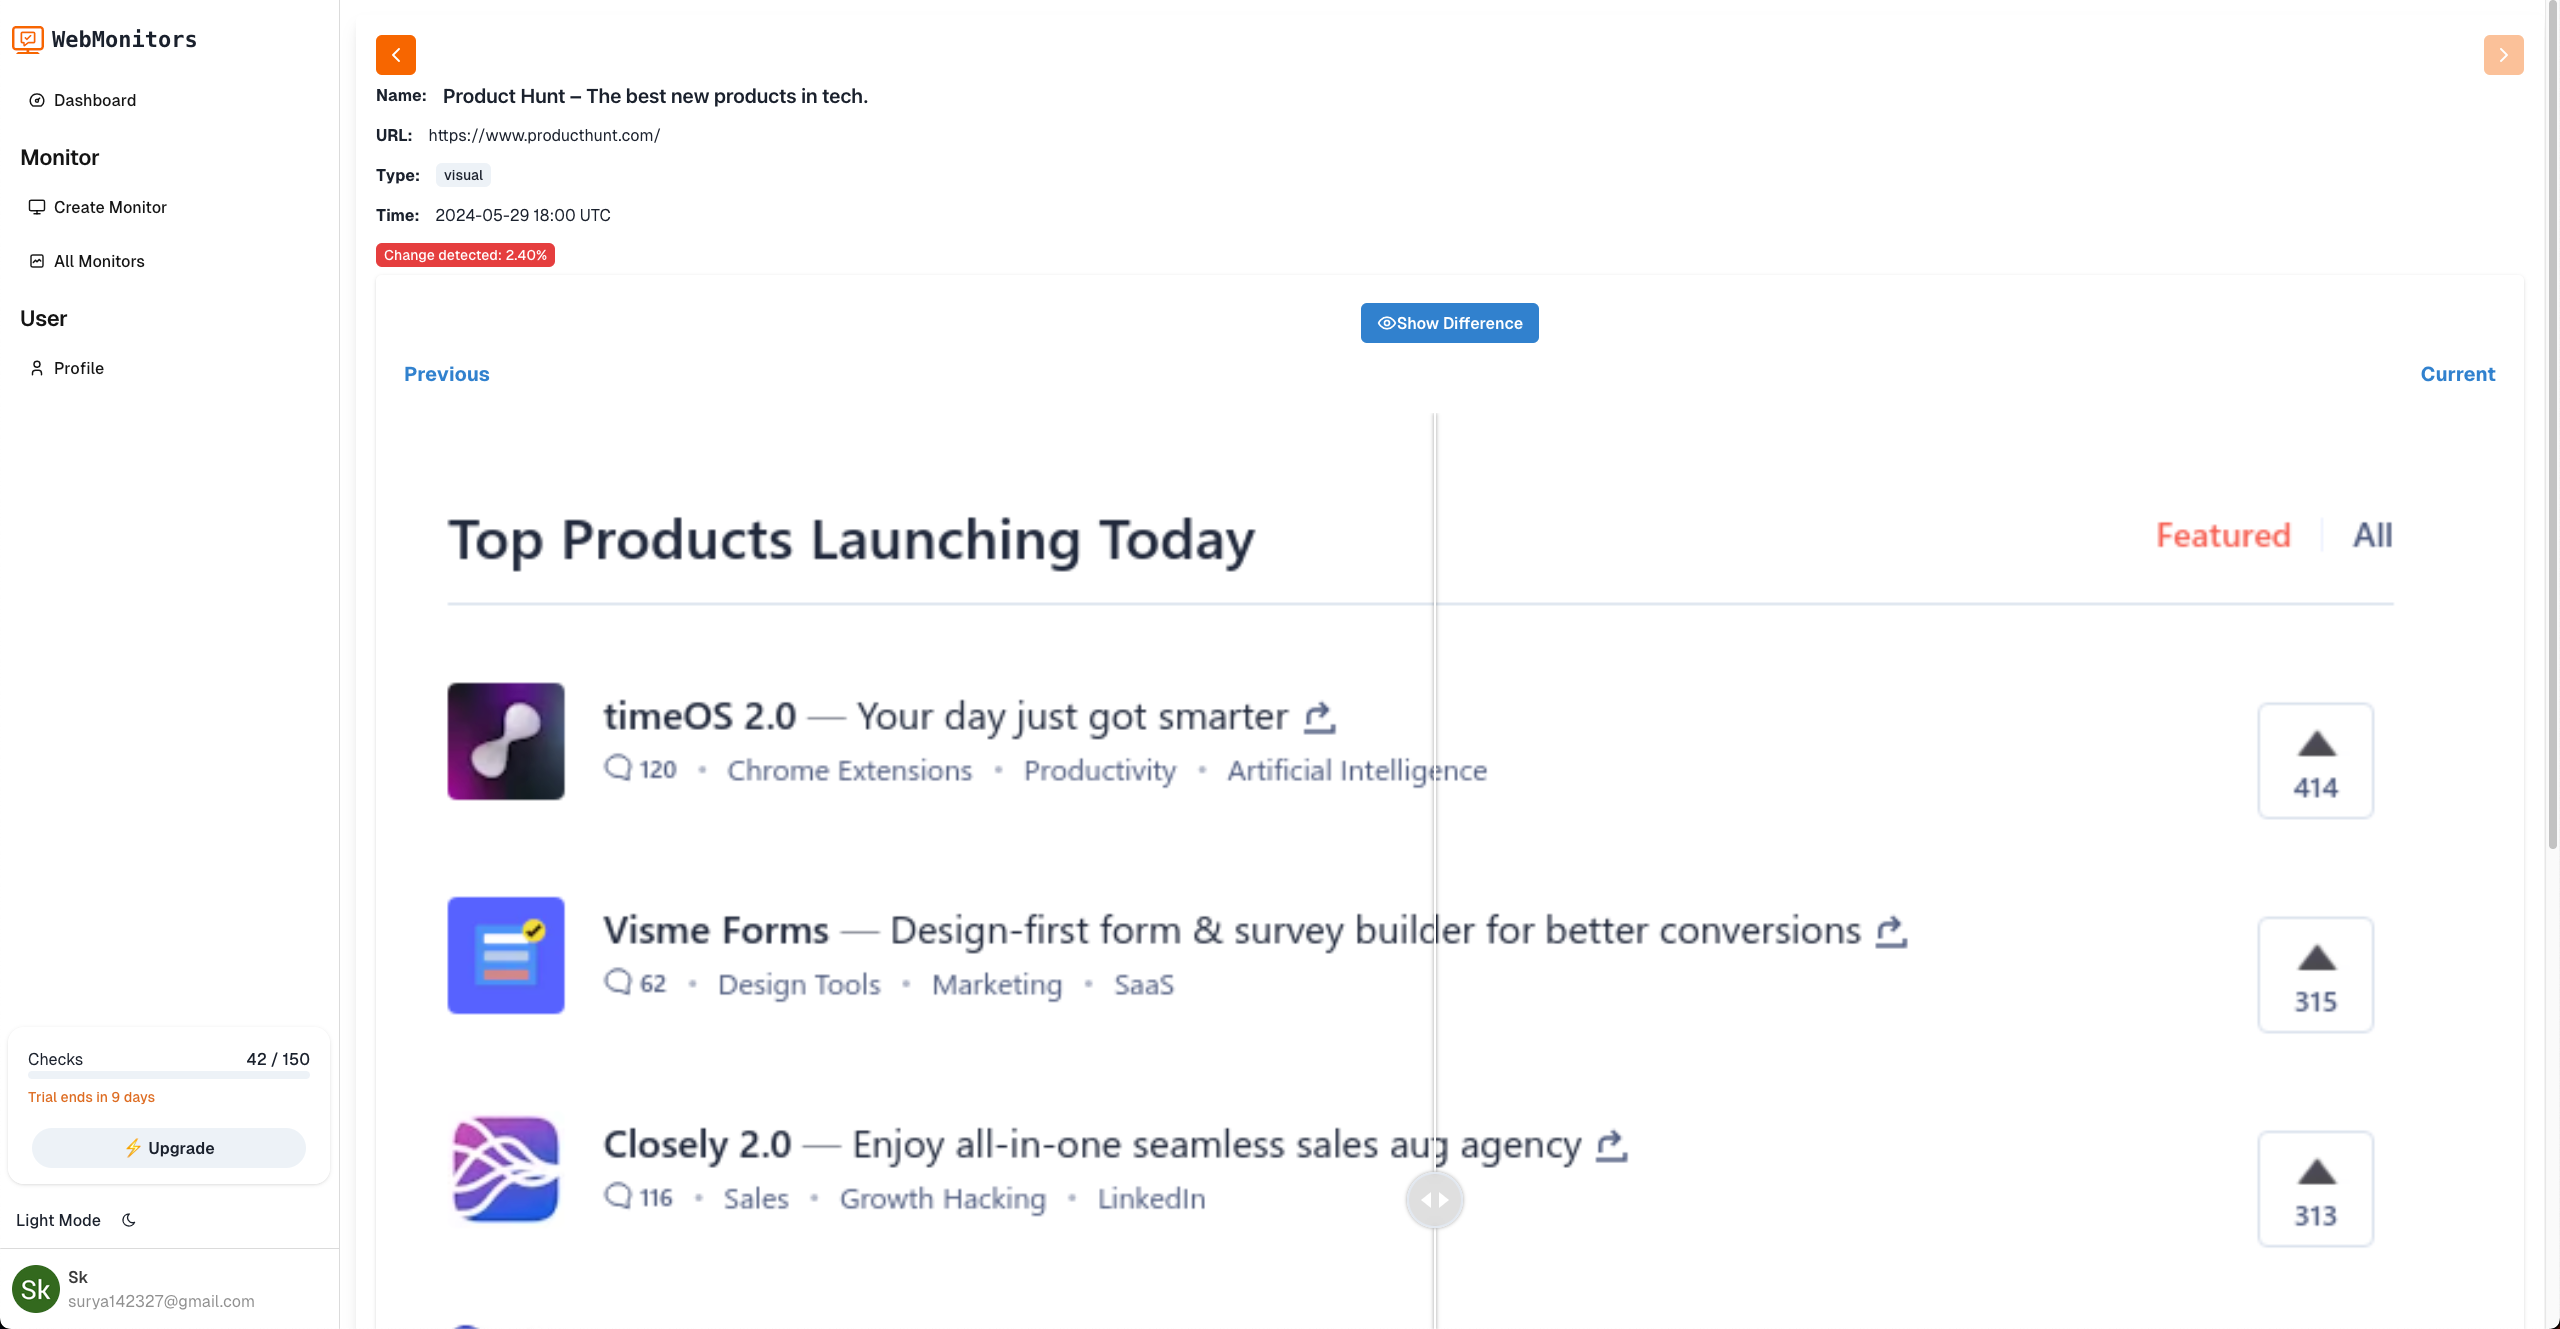Click the image comparison slider handle
The image size is (2560, 1329).
coord(1434,1200)
